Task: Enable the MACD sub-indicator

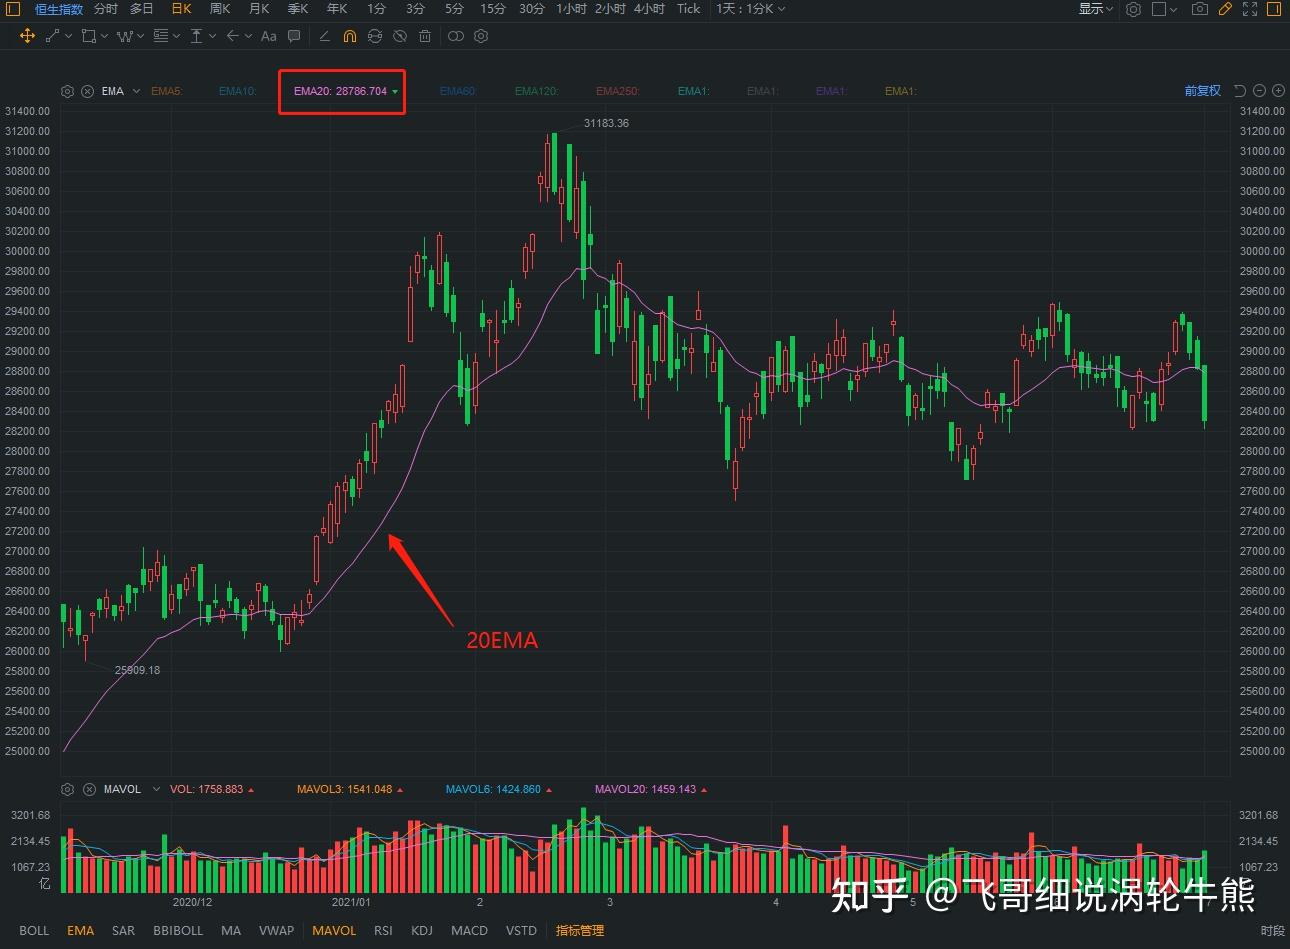Action: (469, 930)
